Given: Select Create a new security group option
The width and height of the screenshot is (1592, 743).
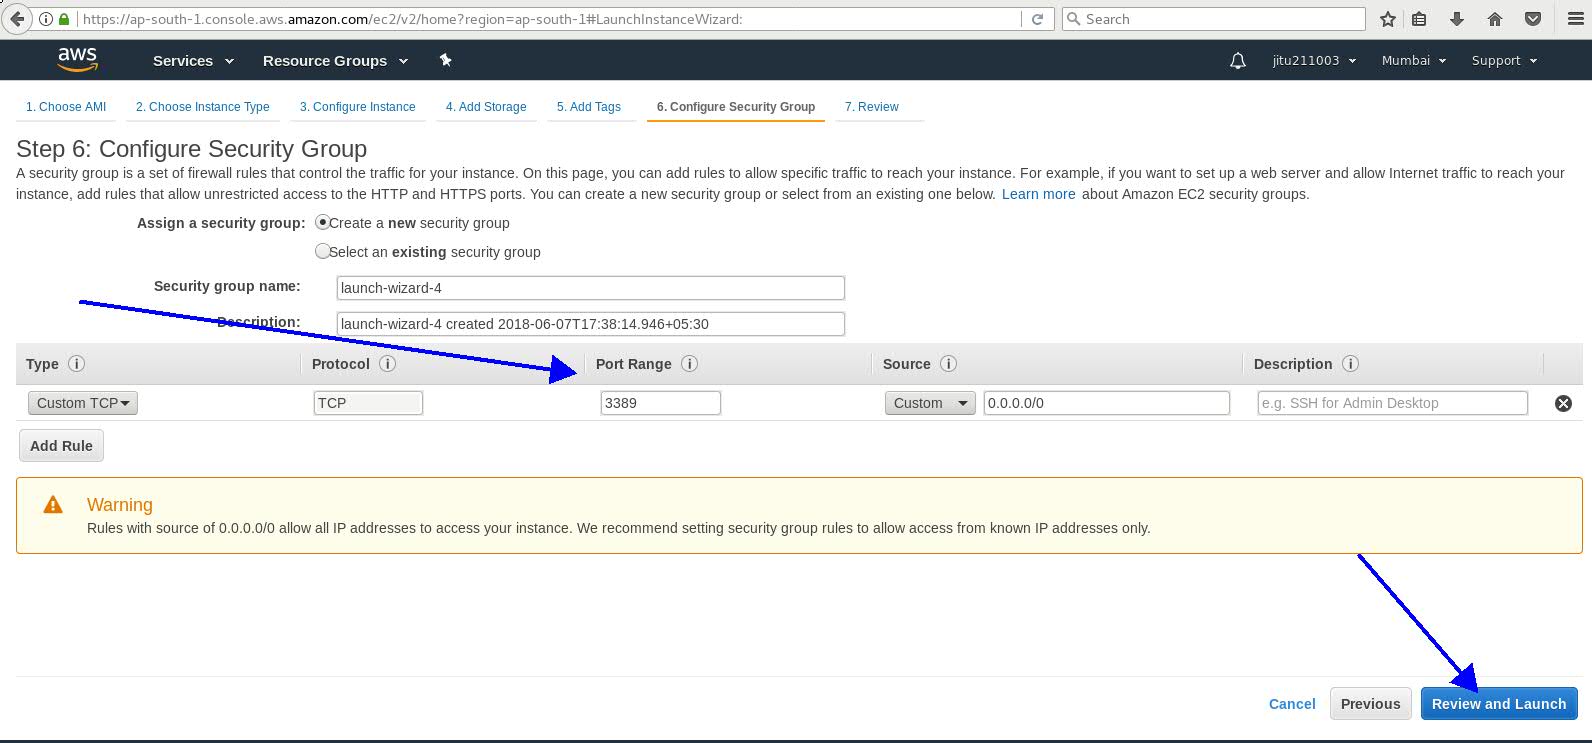Looking at the screenshot, I should click(322, 222).
